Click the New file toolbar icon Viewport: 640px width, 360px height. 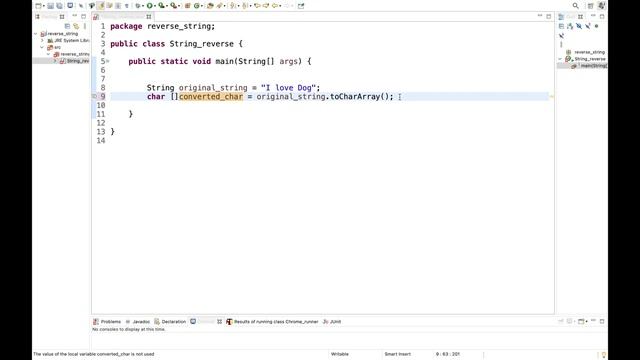tap(38, 6)
